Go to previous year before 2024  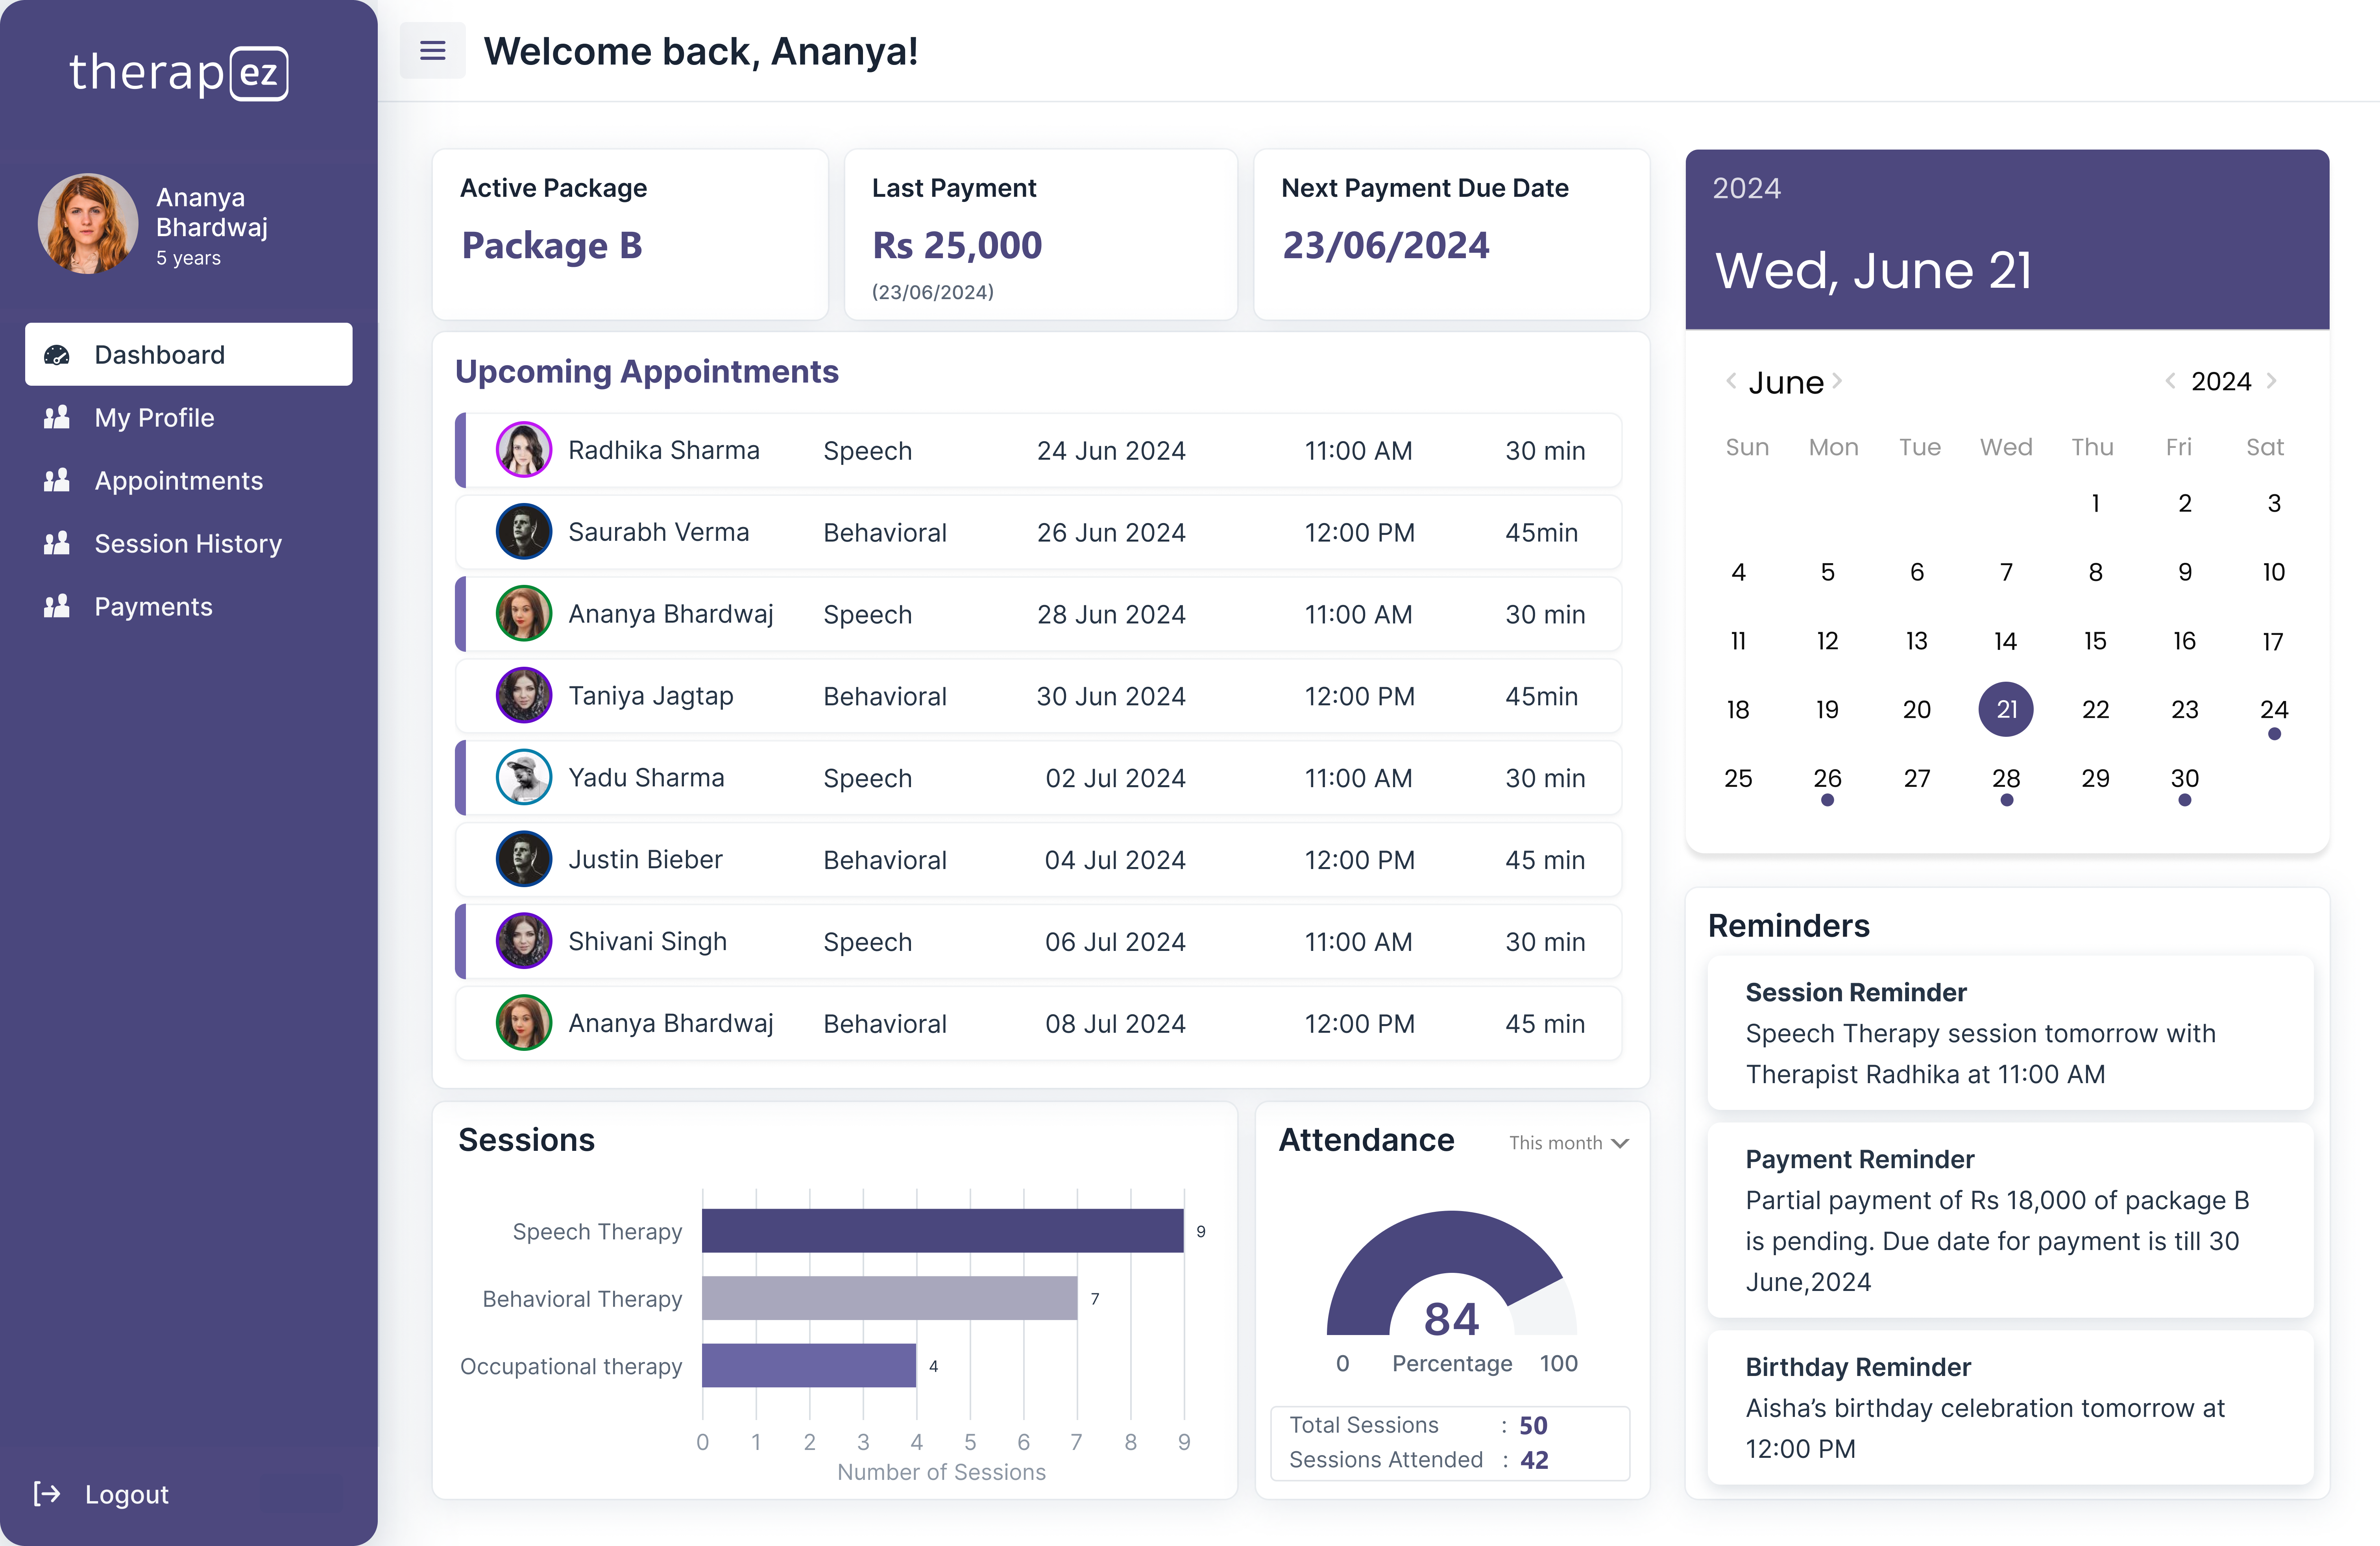coord(2170,381)
